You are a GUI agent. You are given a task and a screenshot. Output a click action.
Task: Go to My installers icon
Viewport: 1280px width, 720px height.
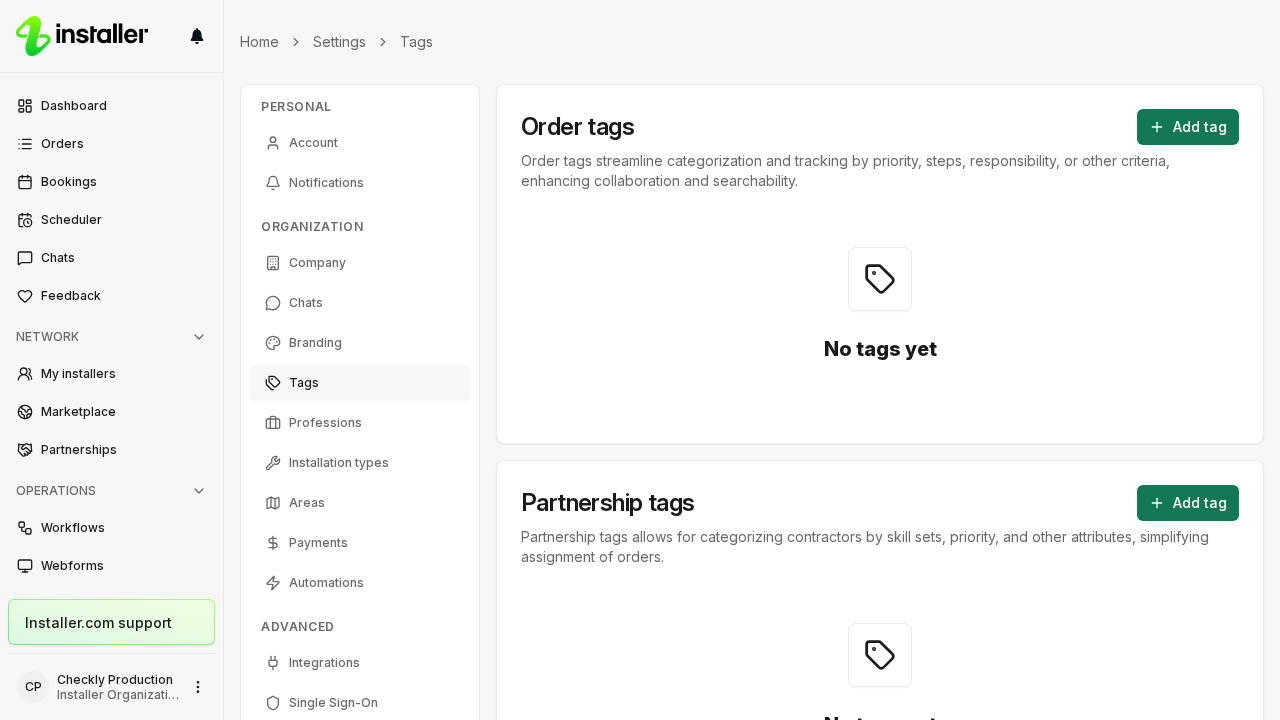[25, 374]
